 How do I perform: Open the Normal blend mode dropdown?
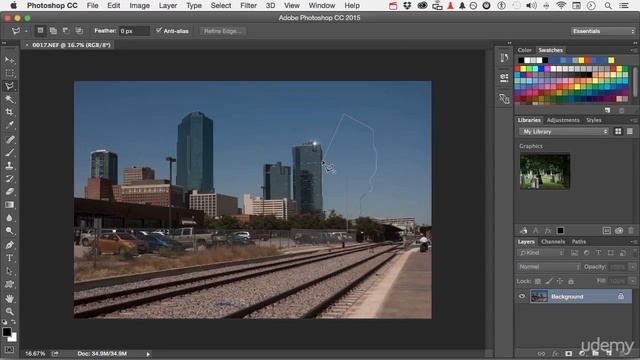coord(549,267)
